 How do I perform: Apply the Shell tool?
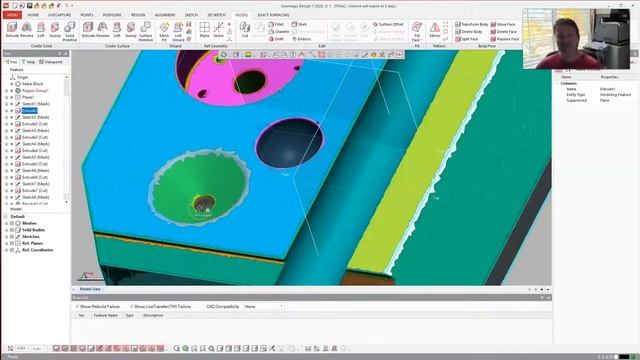[x=299, y=24]
